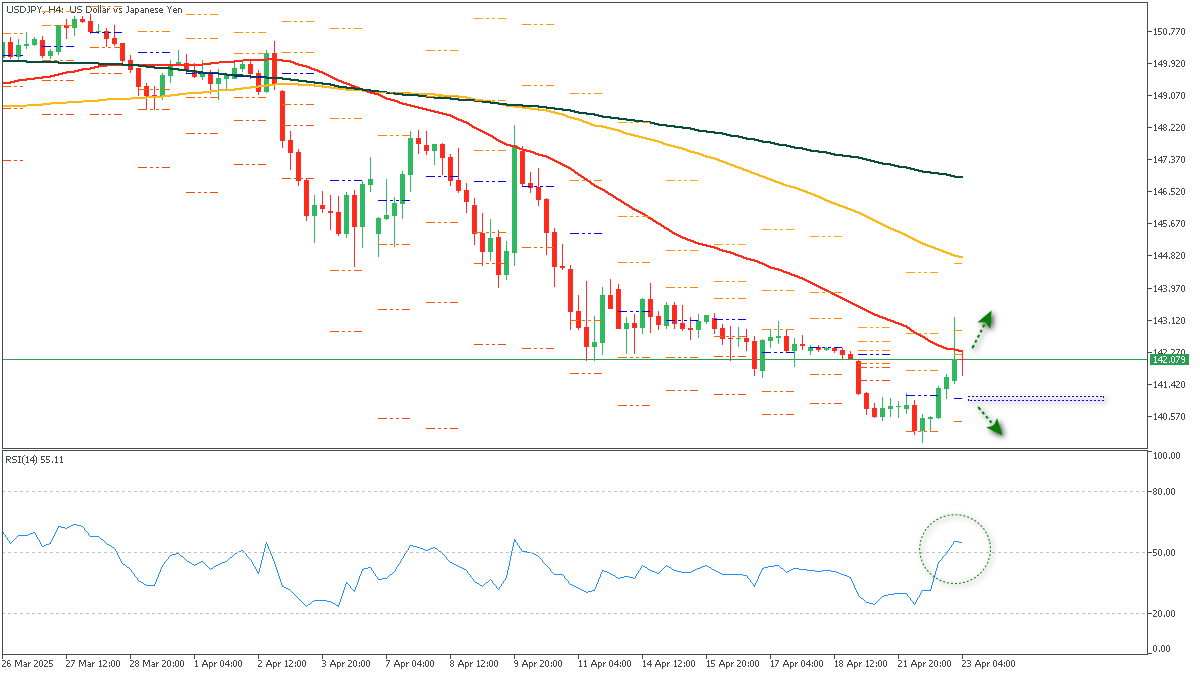1200x675 pixels.
Task: Click the 20.00 RSI level label
Action: (x=1163, y=614)
